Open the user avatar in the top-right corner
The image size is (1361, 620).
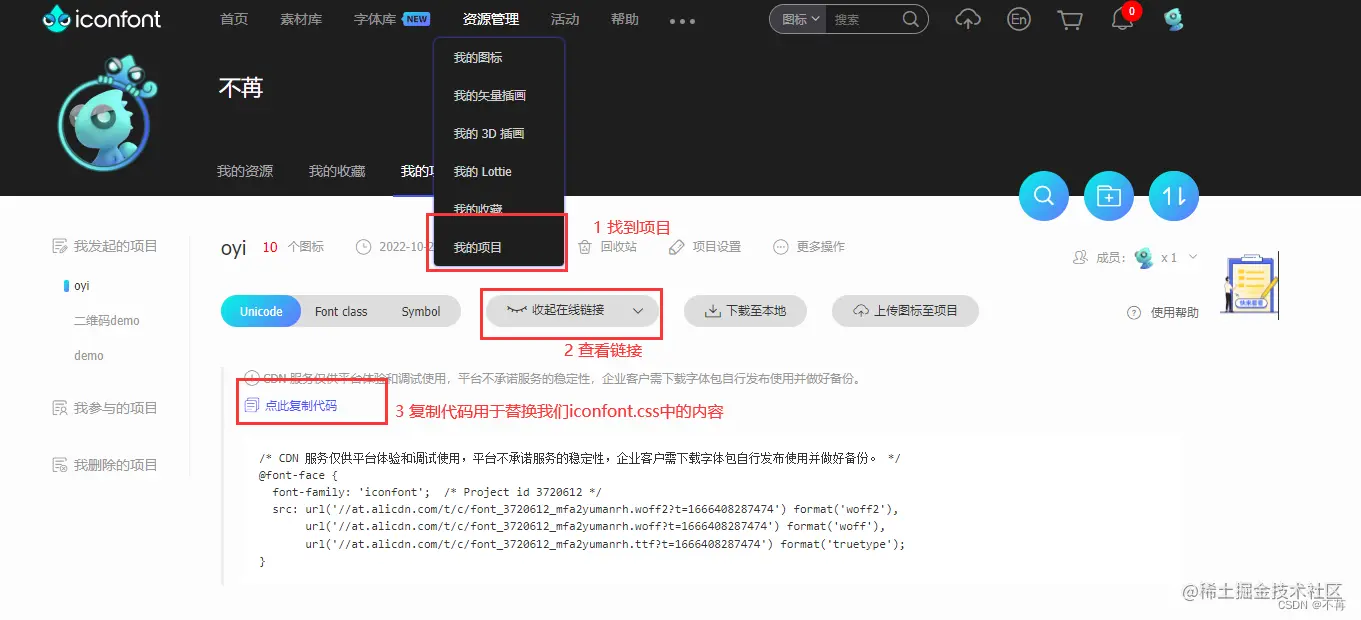click(1172, 18)
